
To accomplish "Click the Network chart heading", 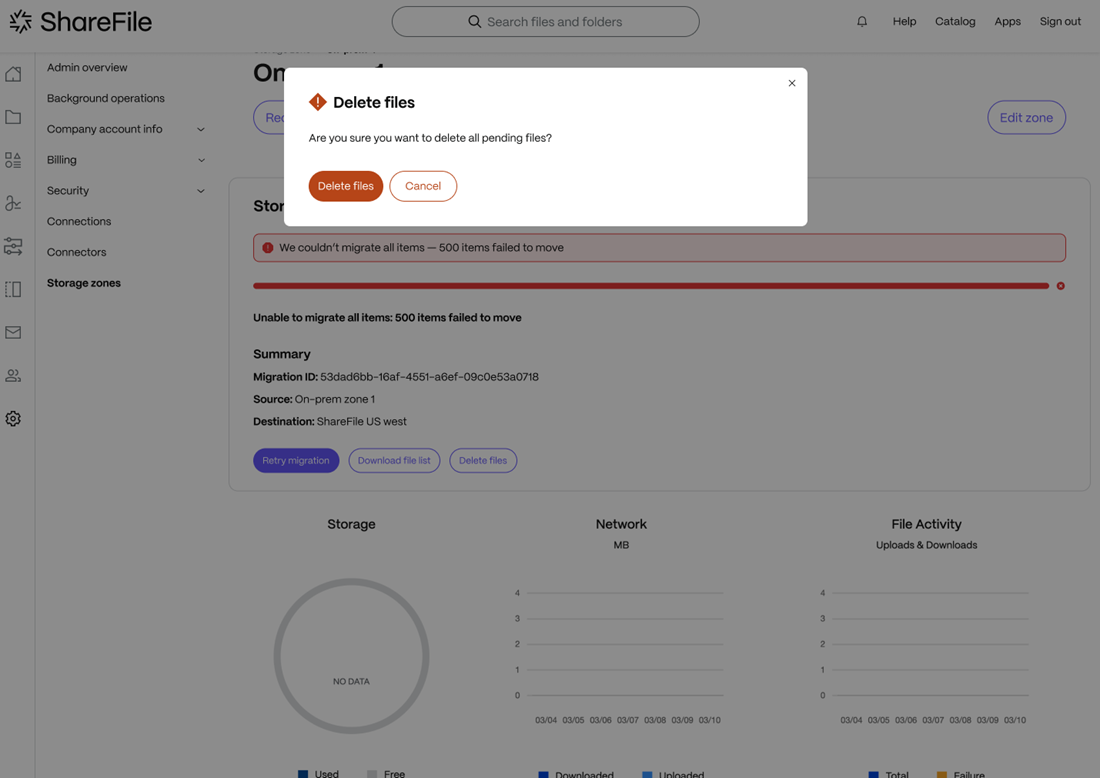I will [x=622, y=524].
